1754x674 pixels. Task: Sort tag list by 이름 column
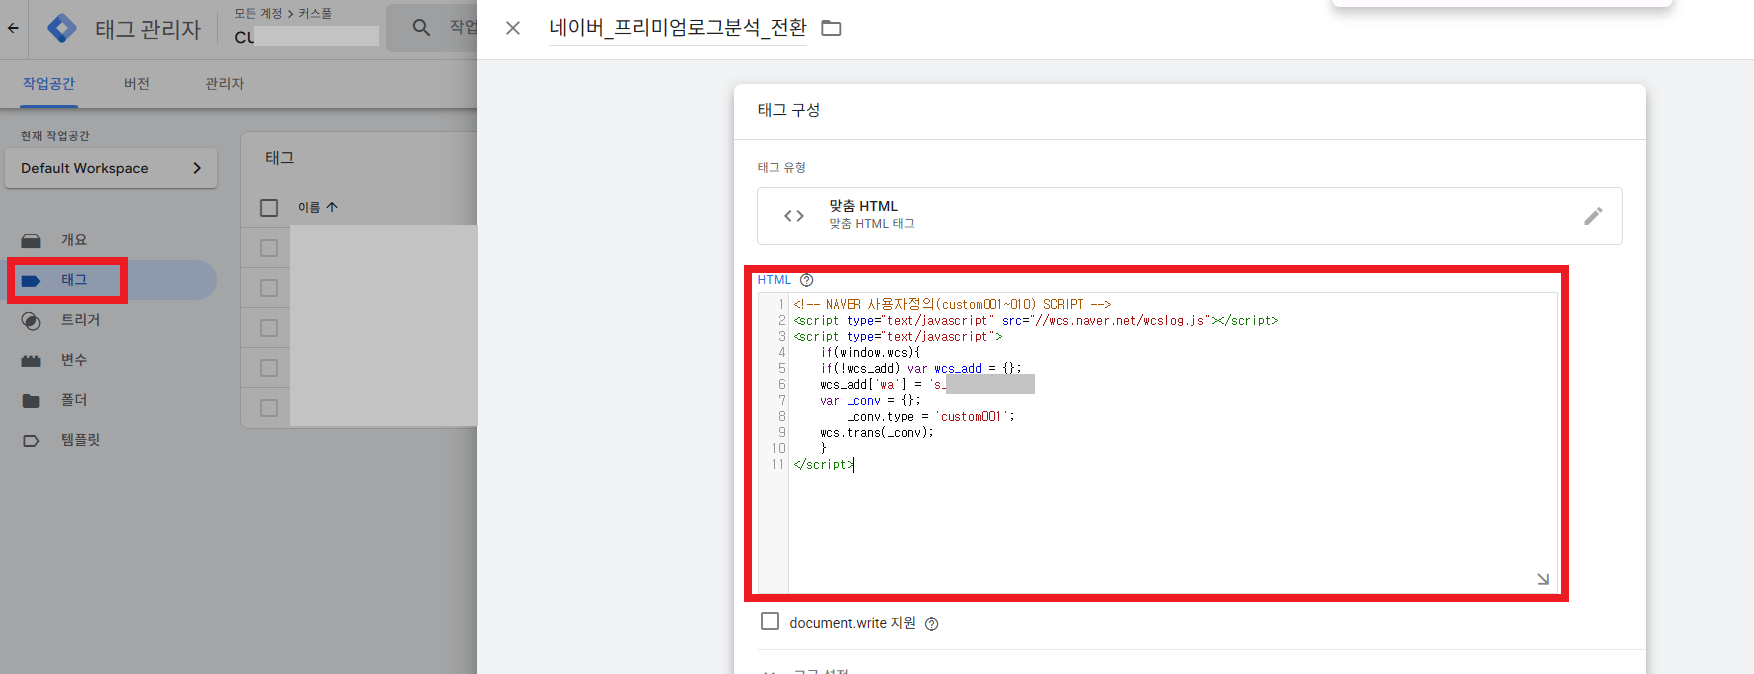tap(318, 207)
